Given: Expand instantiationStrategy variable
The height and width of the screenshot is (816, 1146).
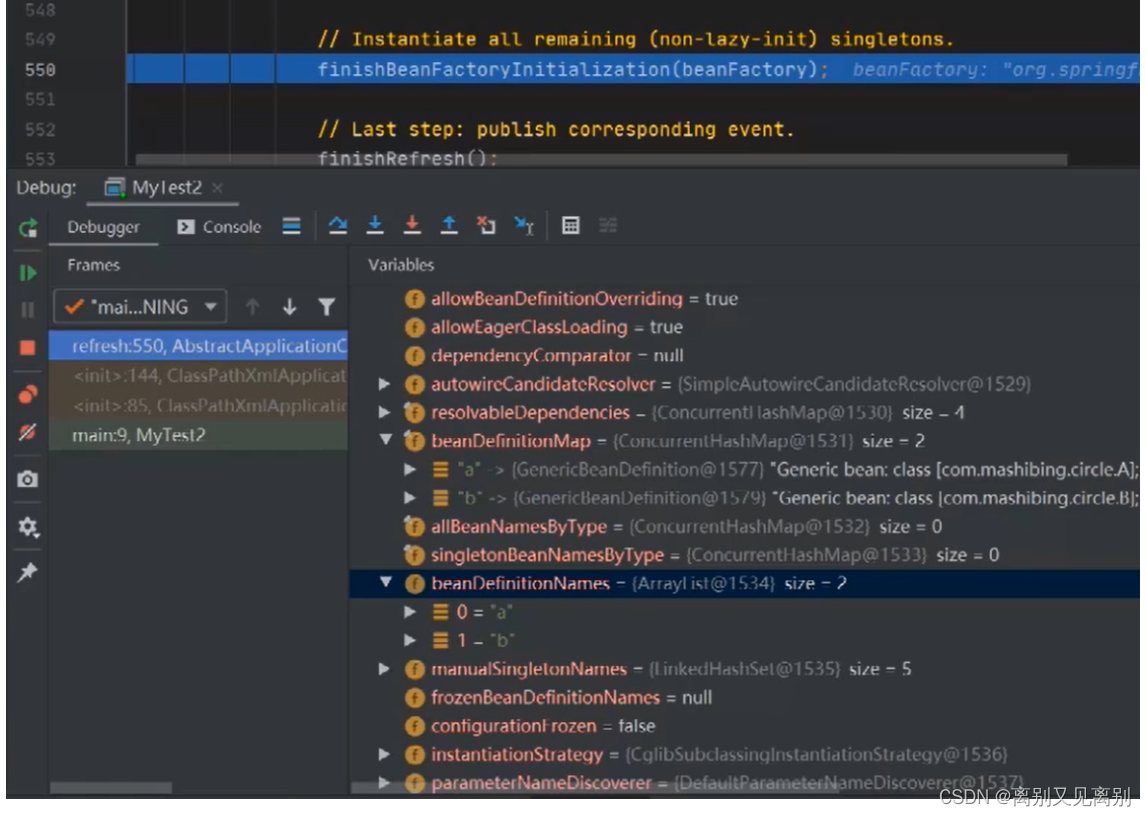Looking at the screenshot, I should pos(384,755).
